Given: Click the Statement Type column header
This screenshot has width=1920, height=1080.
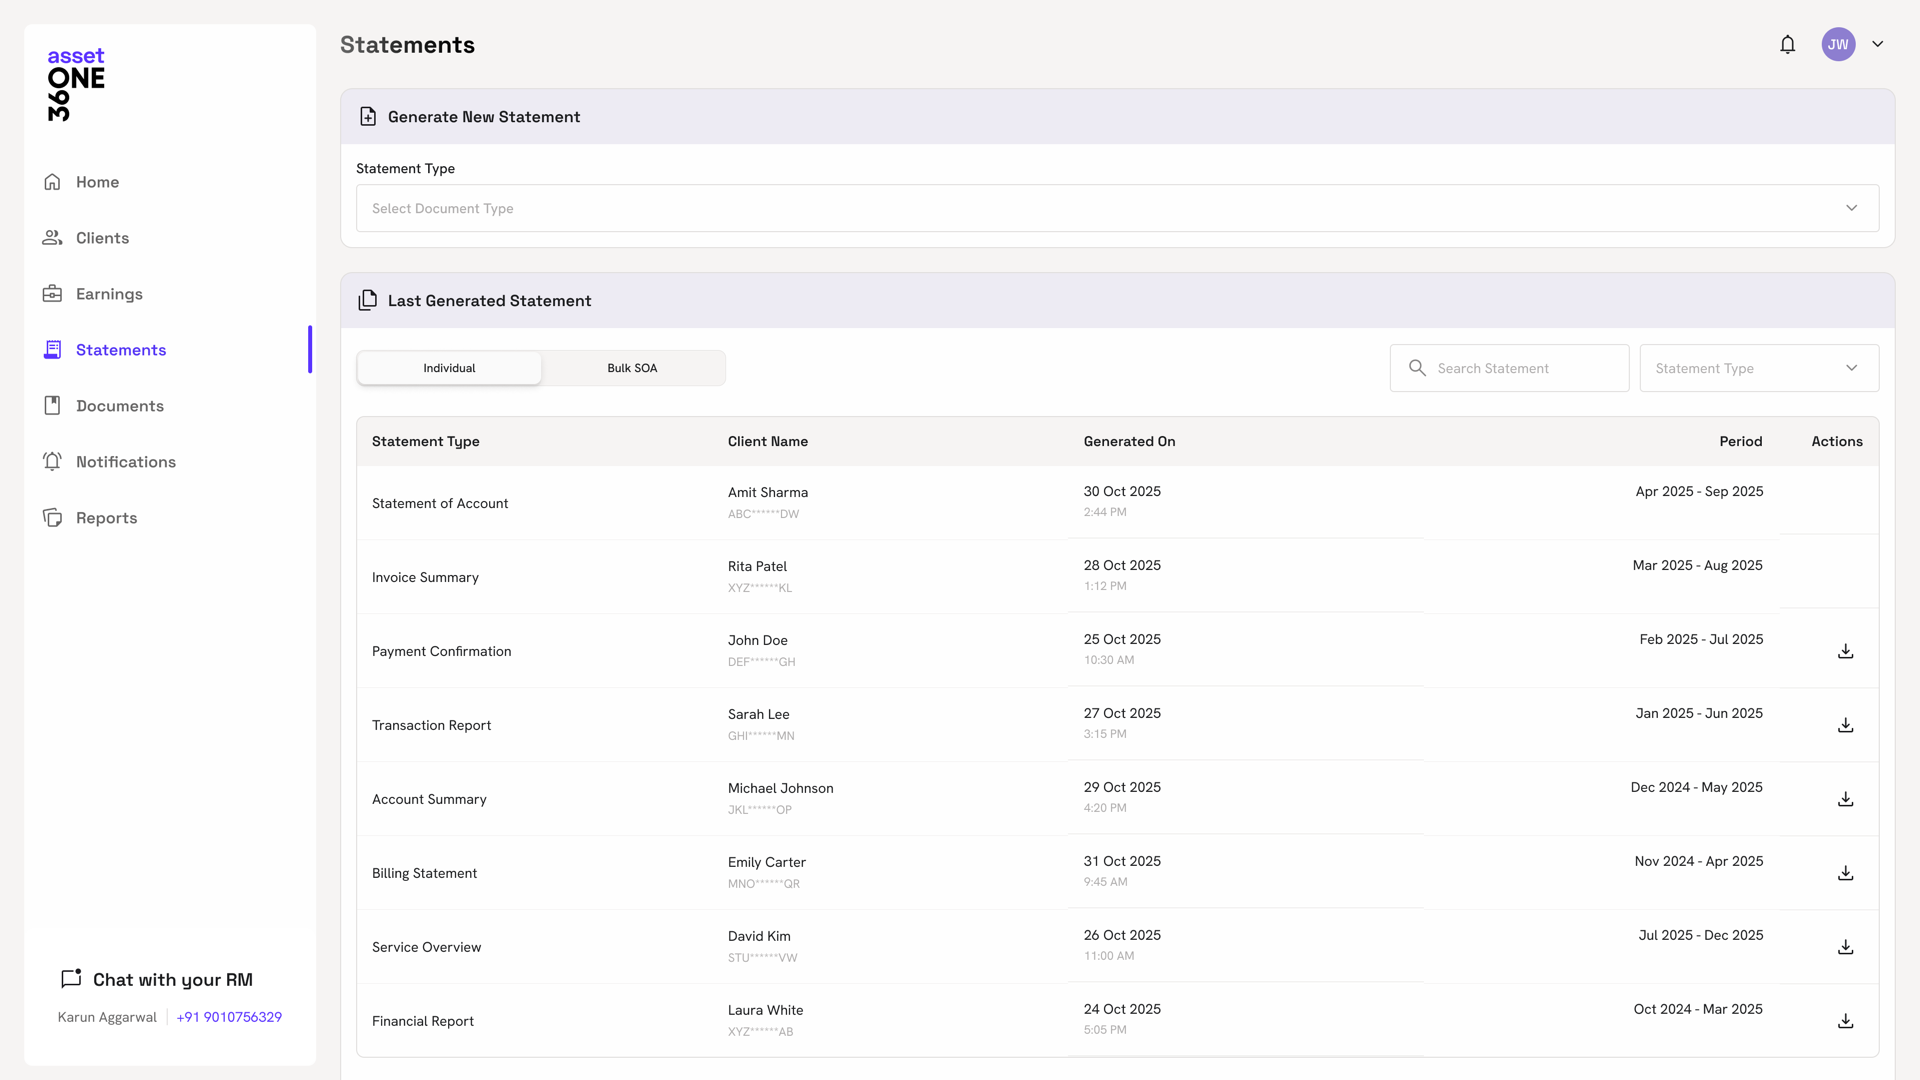Looking at the screenshot, I should pos(425,441).
